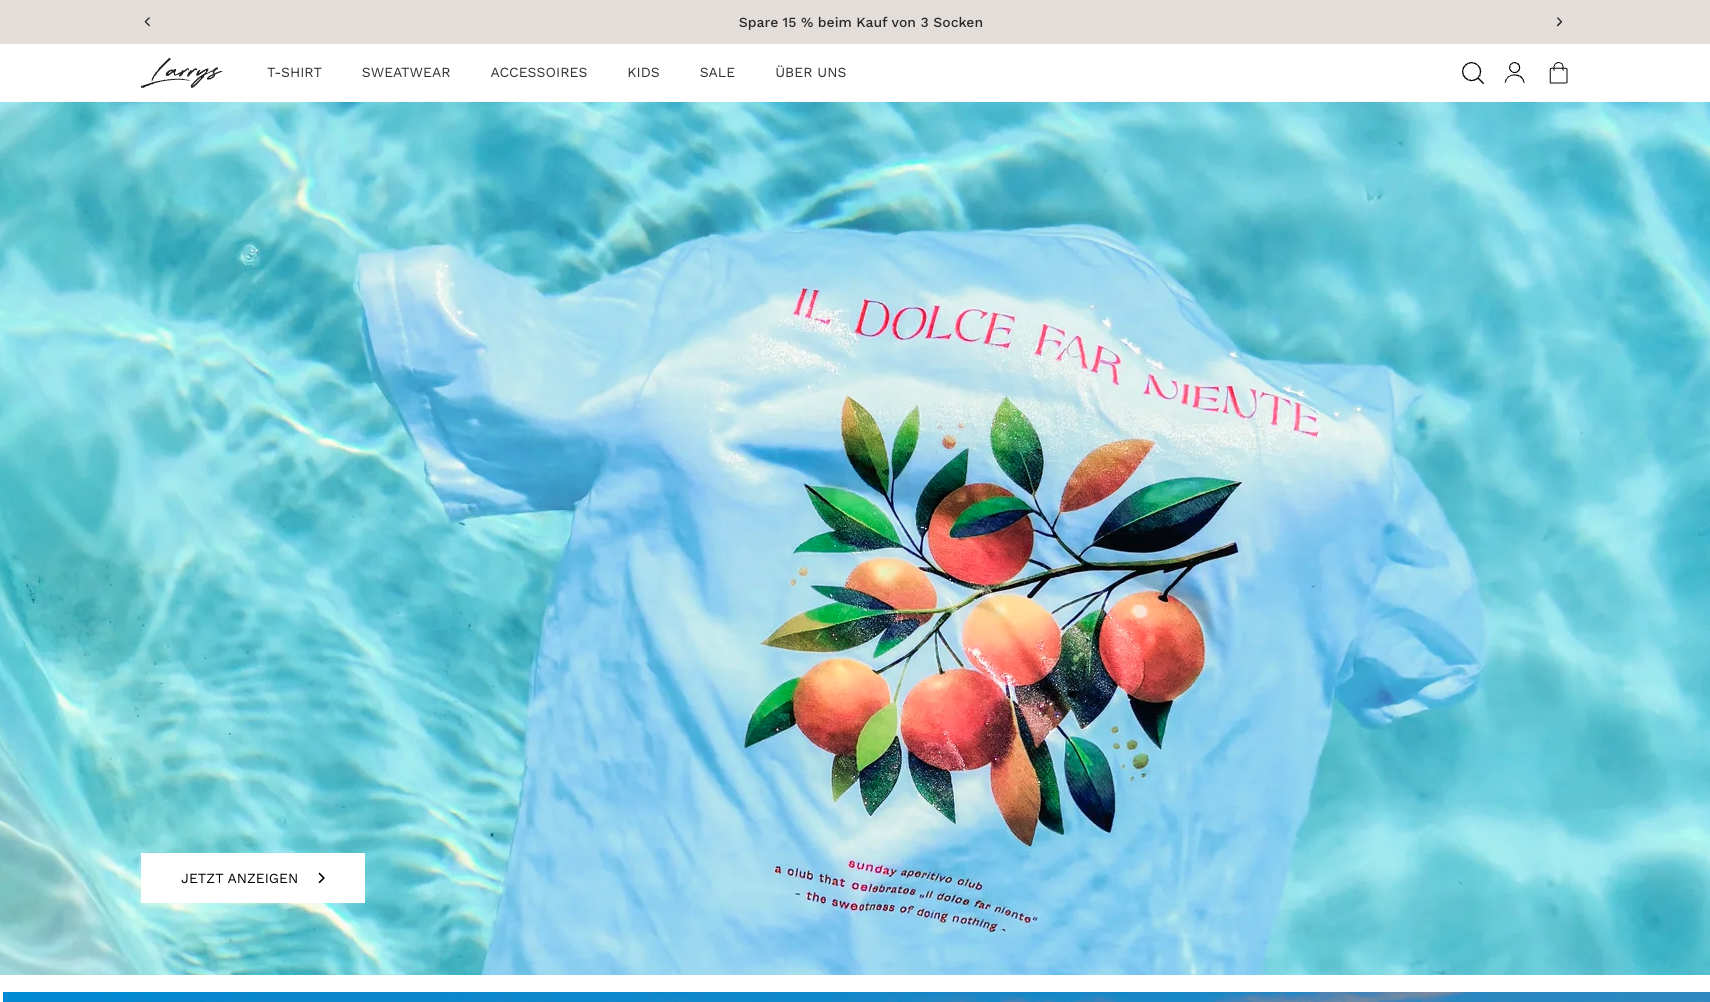Expand the ACCESSOIRES menu

(538, 73)
